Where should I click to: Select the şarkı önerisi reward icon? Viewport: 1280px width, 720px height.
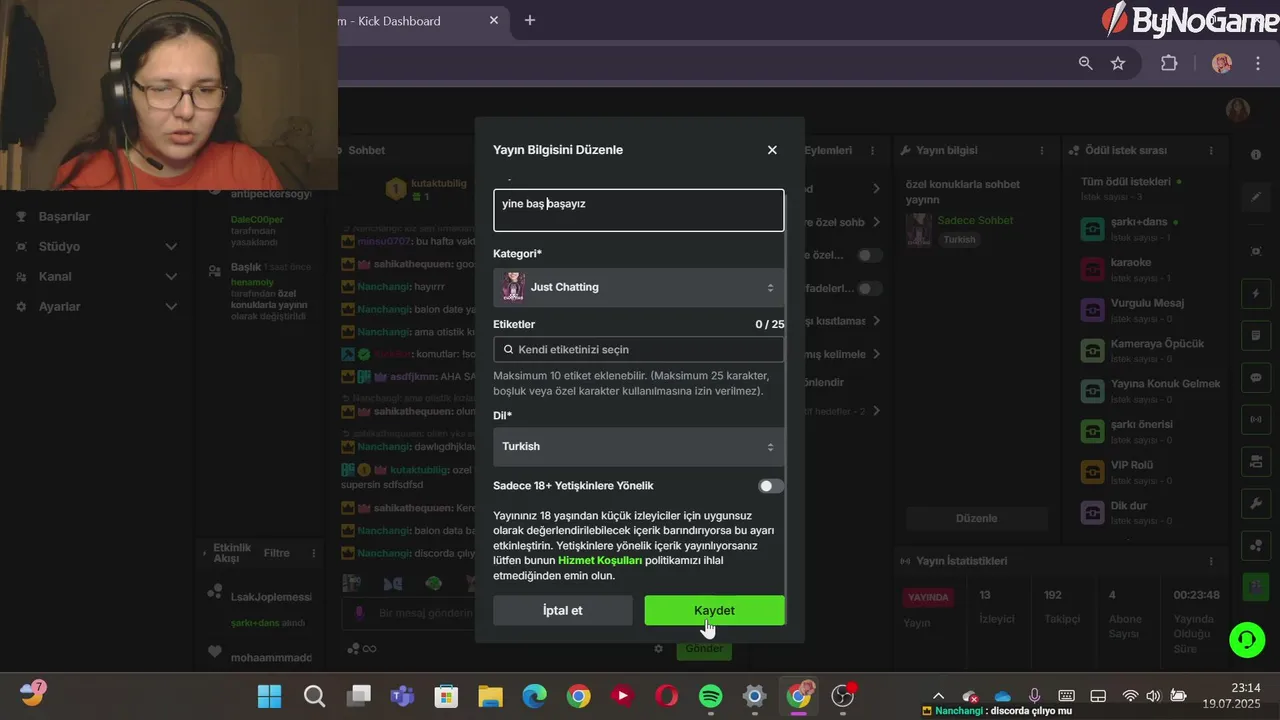point(1093,431)
